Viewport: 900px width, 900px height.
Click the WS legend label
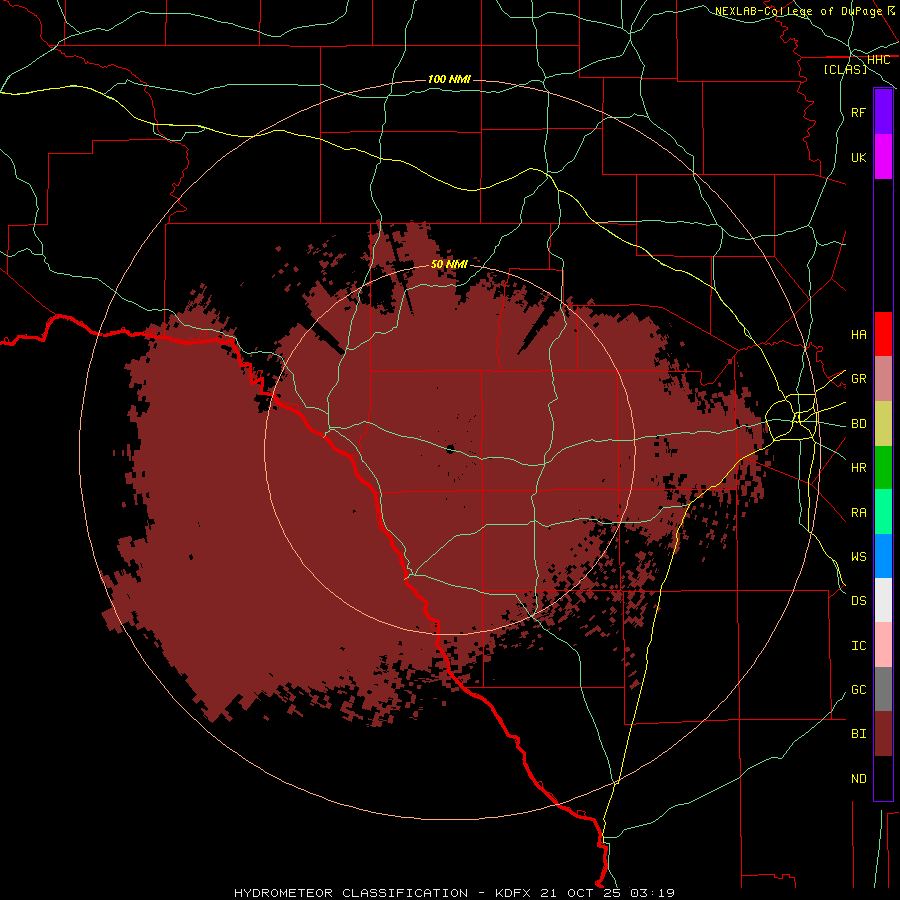coord(858,556)
